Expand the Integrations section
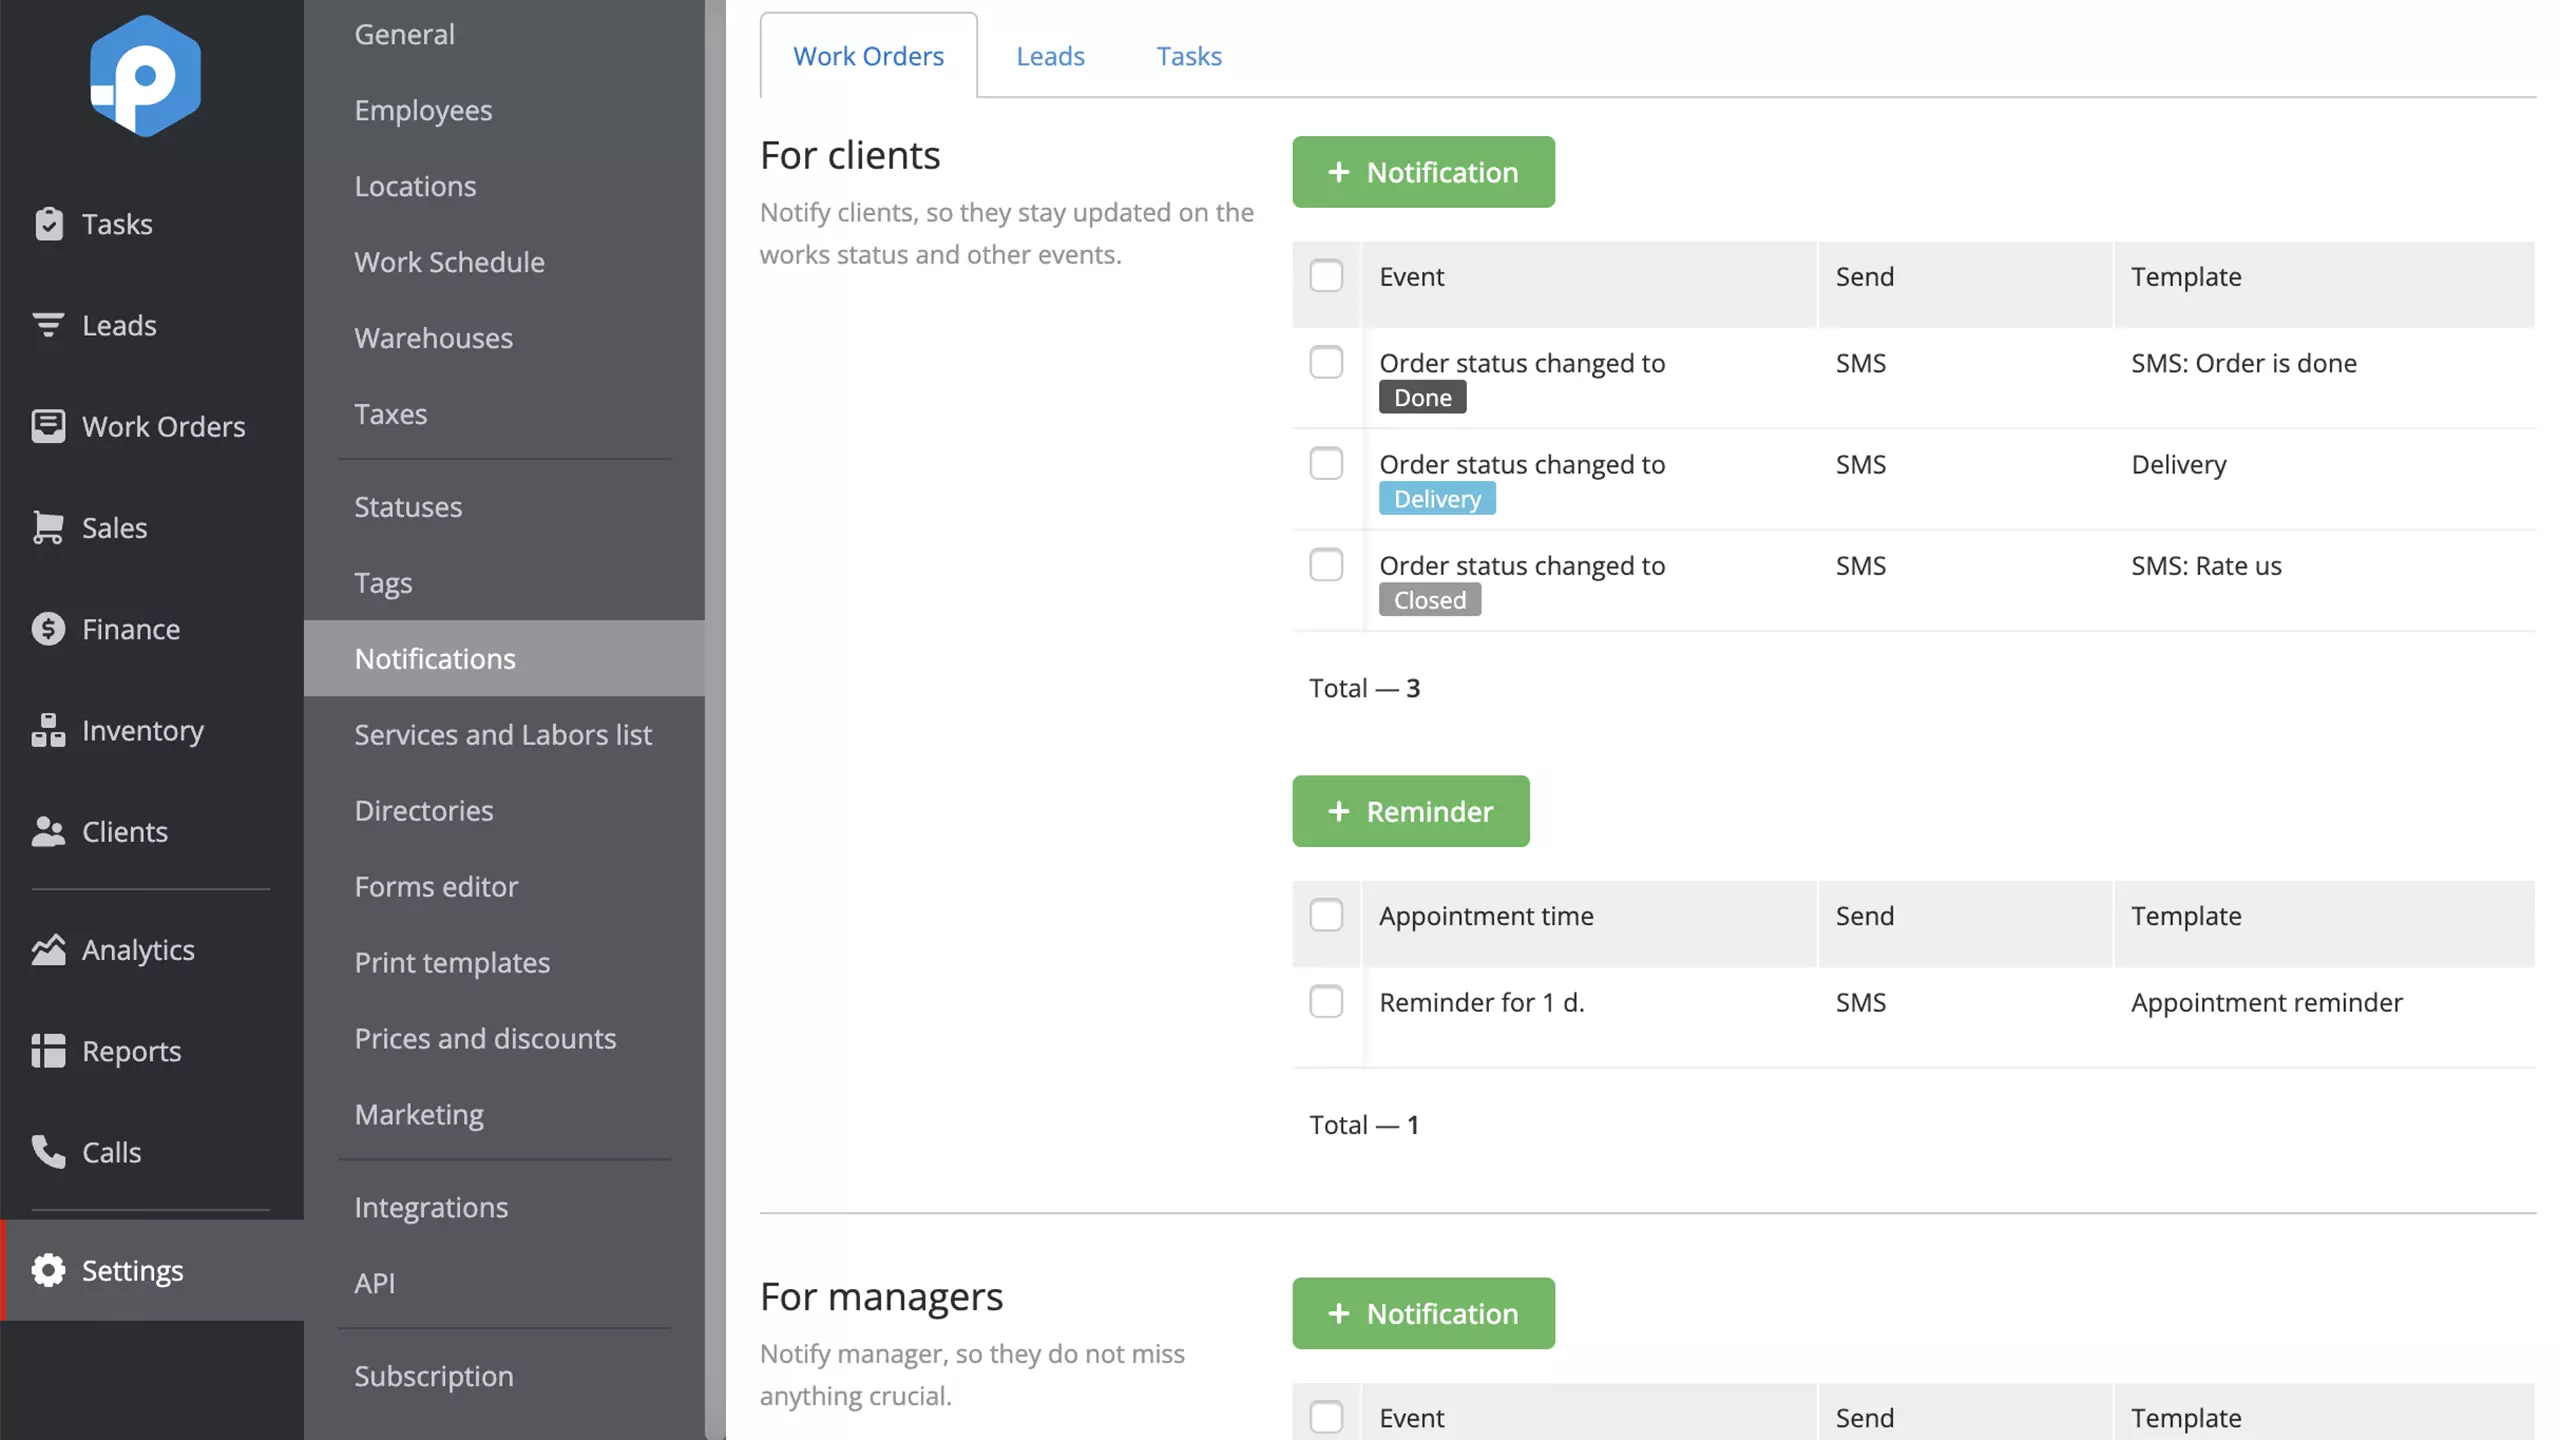The height and width of the screenshot is (1440, 2560). click(x=429, y=1206)
